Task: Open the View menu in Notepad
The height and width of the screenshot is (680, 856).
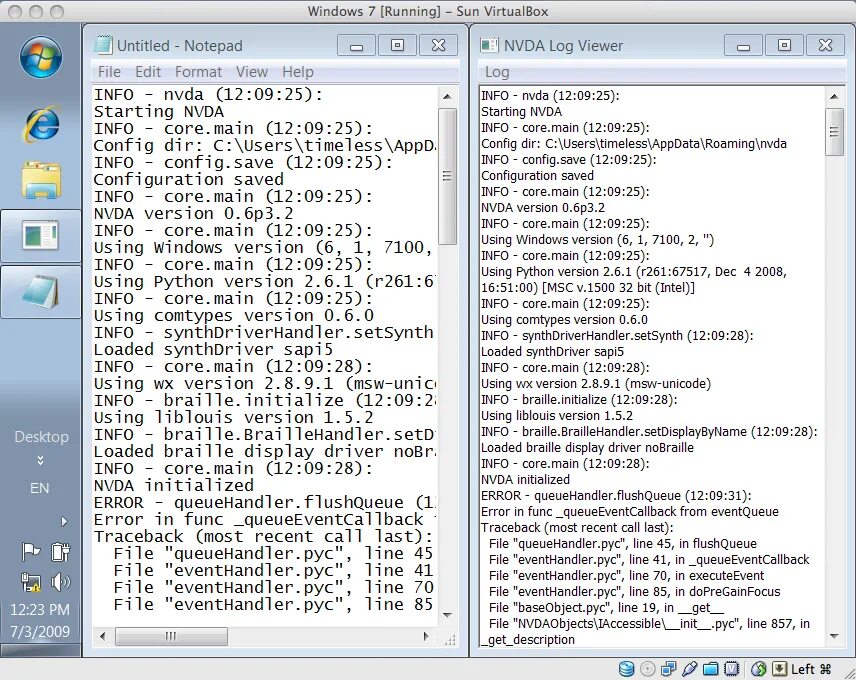Action: (x=252, y=72)
